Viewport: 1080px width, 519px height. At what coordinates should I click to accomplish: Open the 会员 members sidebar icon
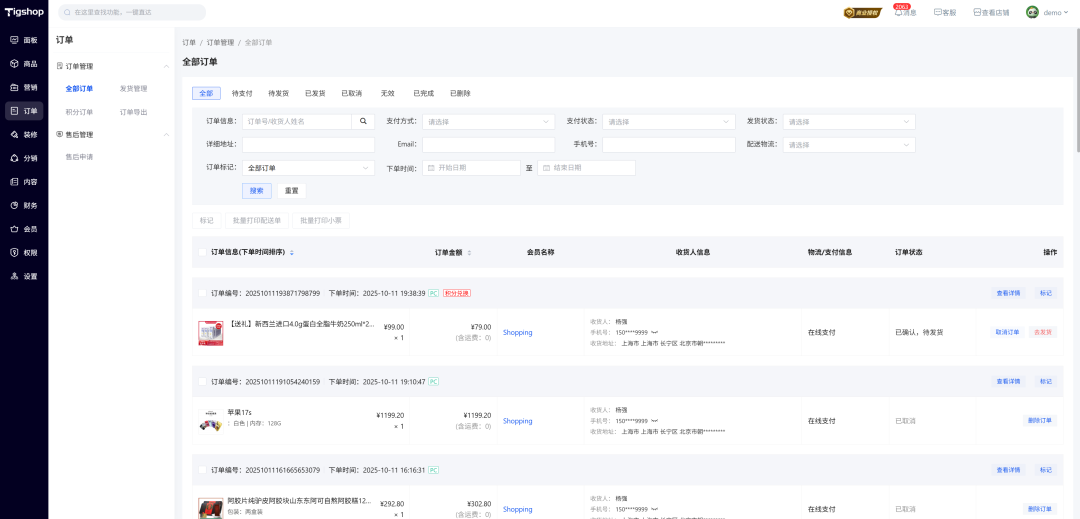14,229
